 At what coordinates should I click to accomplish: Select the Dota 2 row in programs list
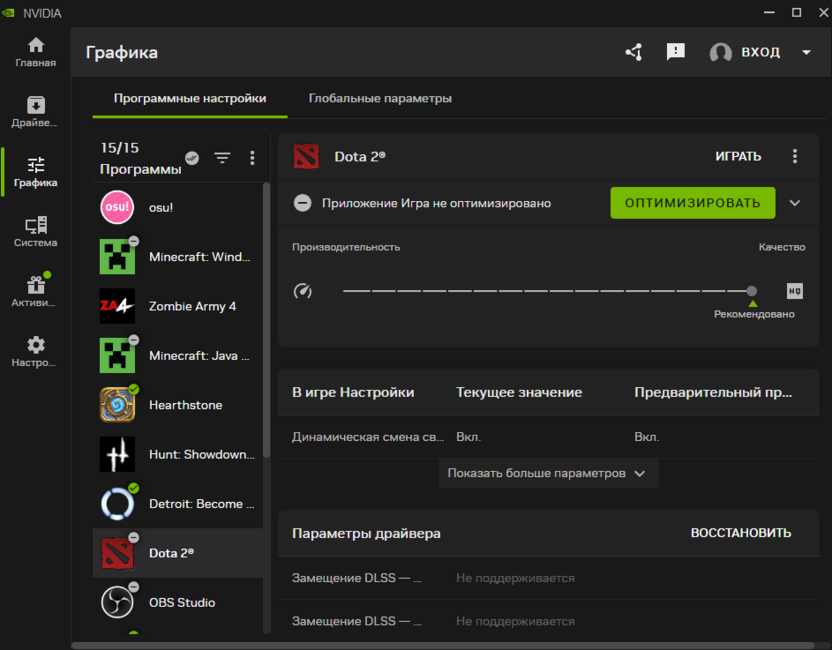(x=178, y=553)
